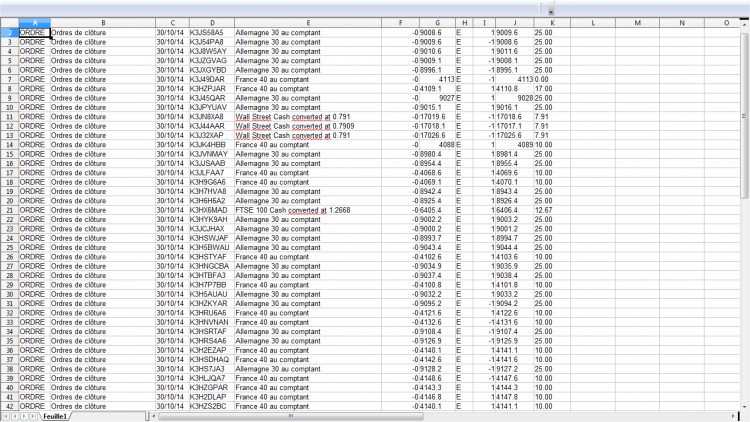Click the horizontal scrollbar thumb

pos(291,416)
